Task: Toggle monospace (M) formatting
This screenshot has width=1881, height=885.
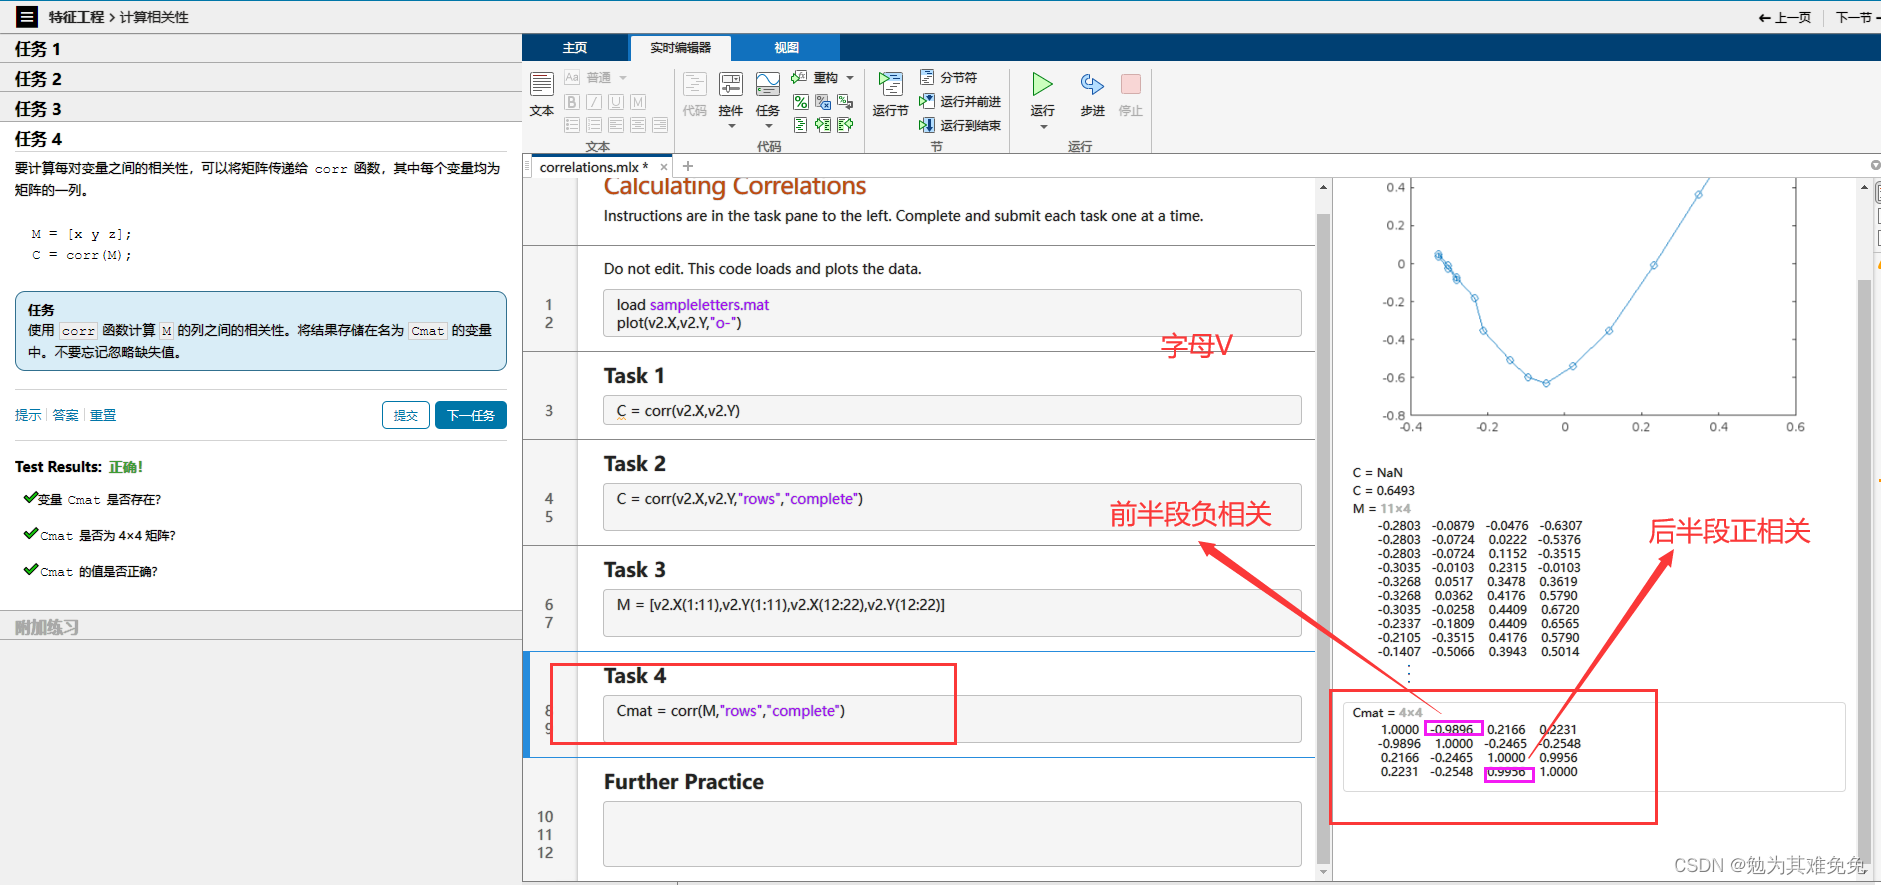Action: (x=638, y=102)
